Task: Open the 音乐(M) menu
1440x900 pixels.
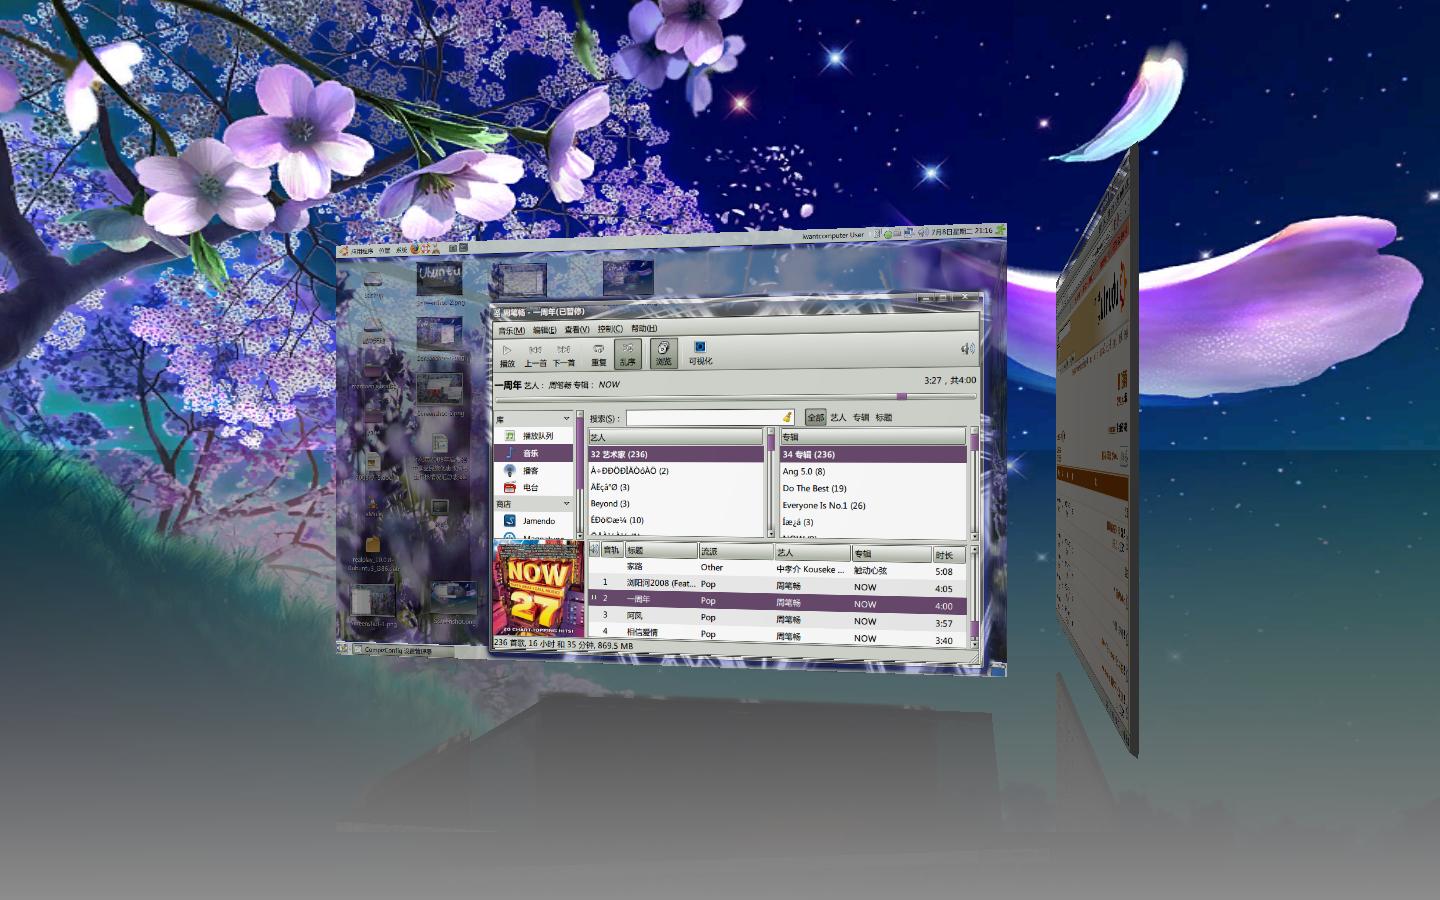Action: [511, 330]
